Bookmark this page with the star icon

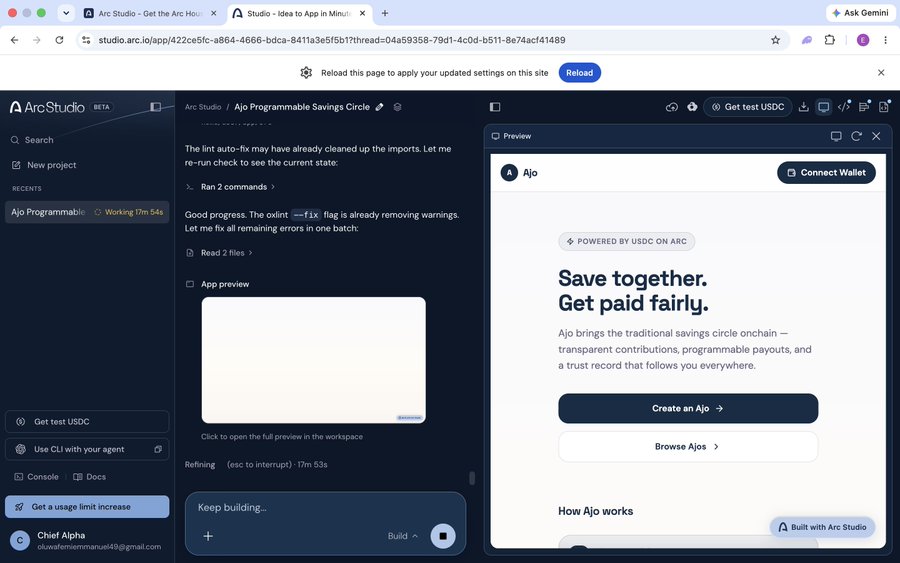point(775,40)
